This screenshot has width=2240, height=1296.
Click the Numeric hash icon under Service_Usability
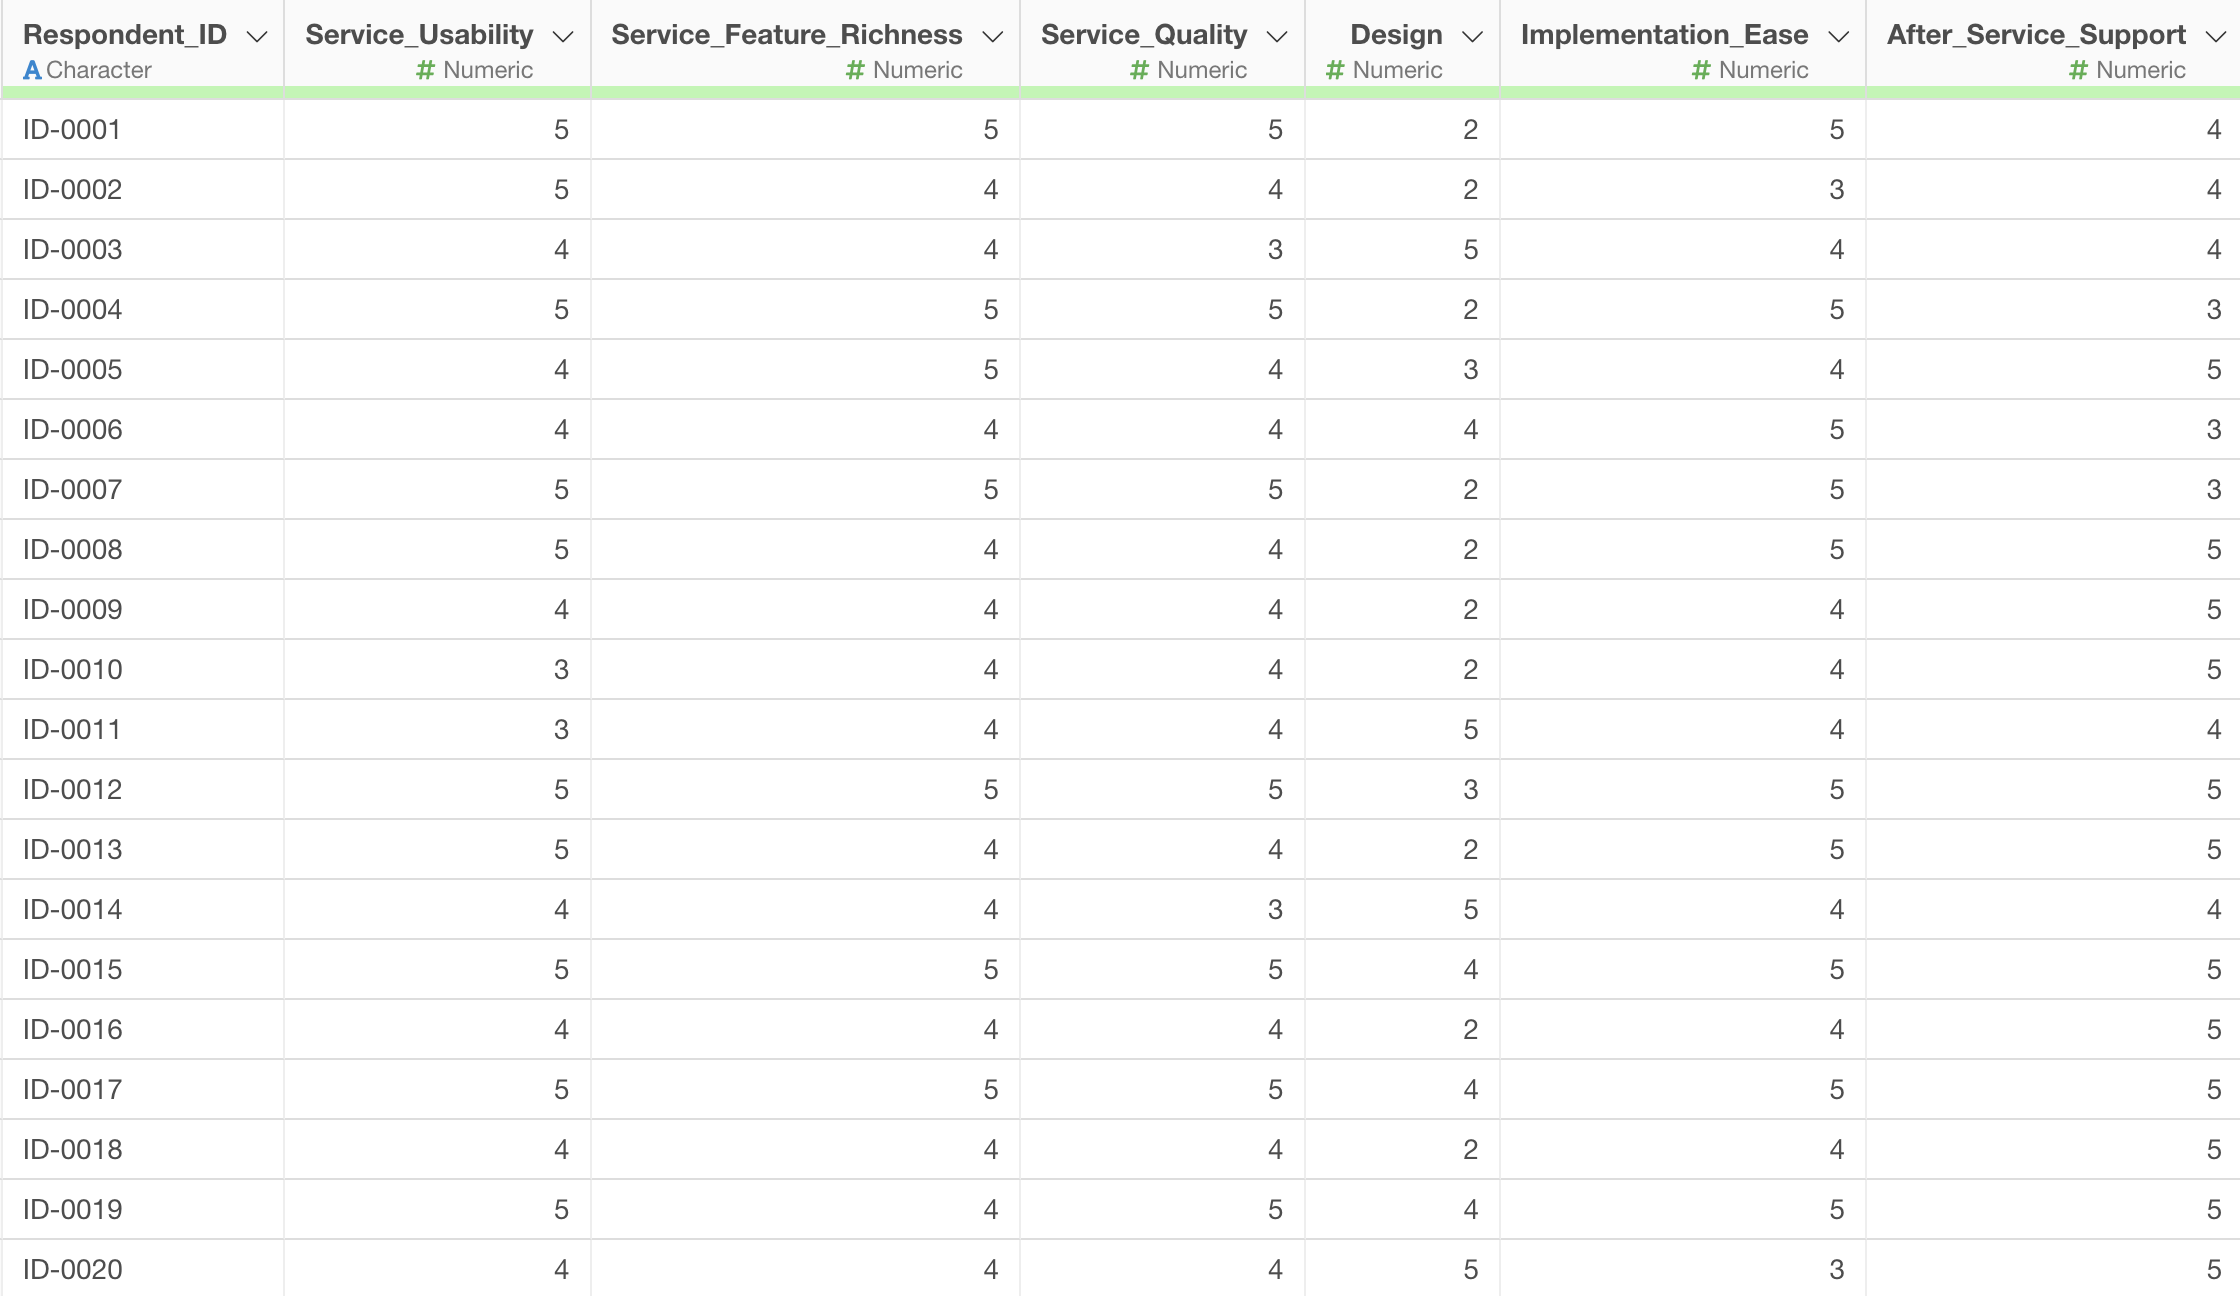[x=426, y=70]
